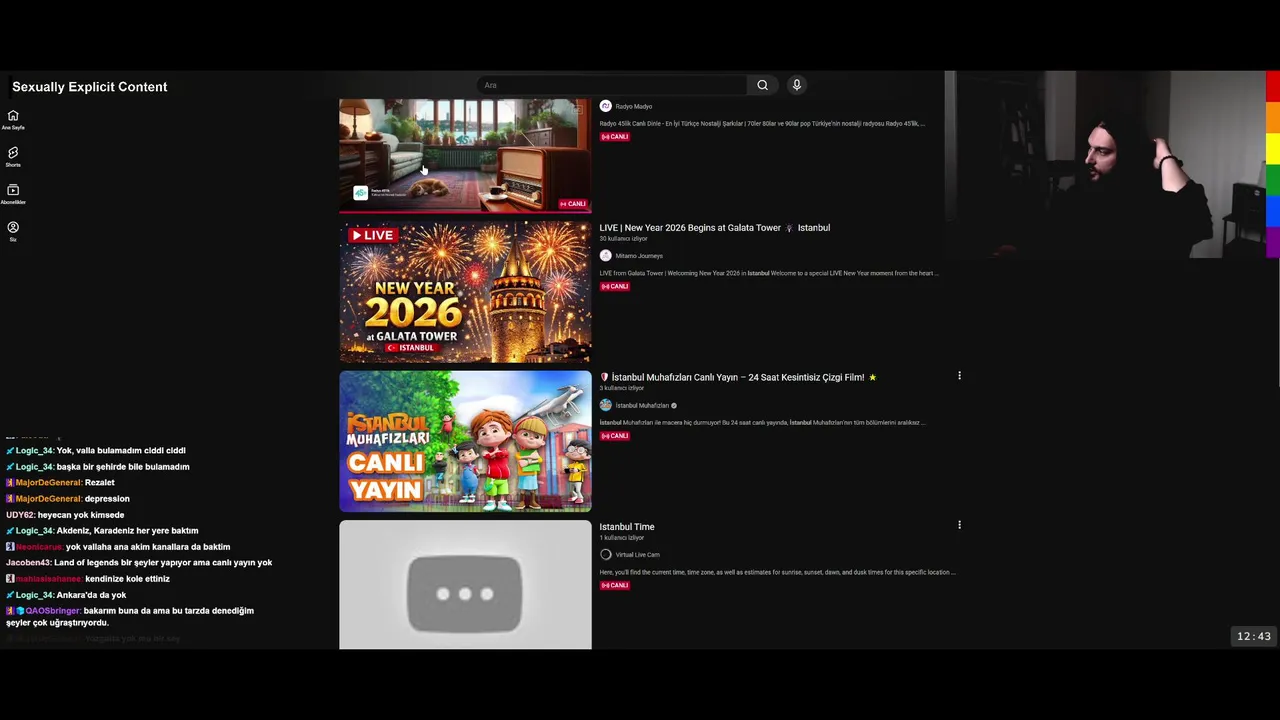Click the Mitamo Journeys channel avatar

pyautogui.click(x=605, y=256)
